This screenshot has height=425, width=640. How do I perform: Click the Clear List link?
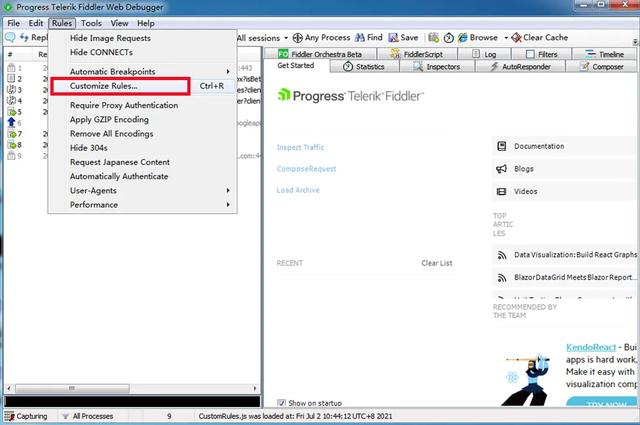[437, 263]
